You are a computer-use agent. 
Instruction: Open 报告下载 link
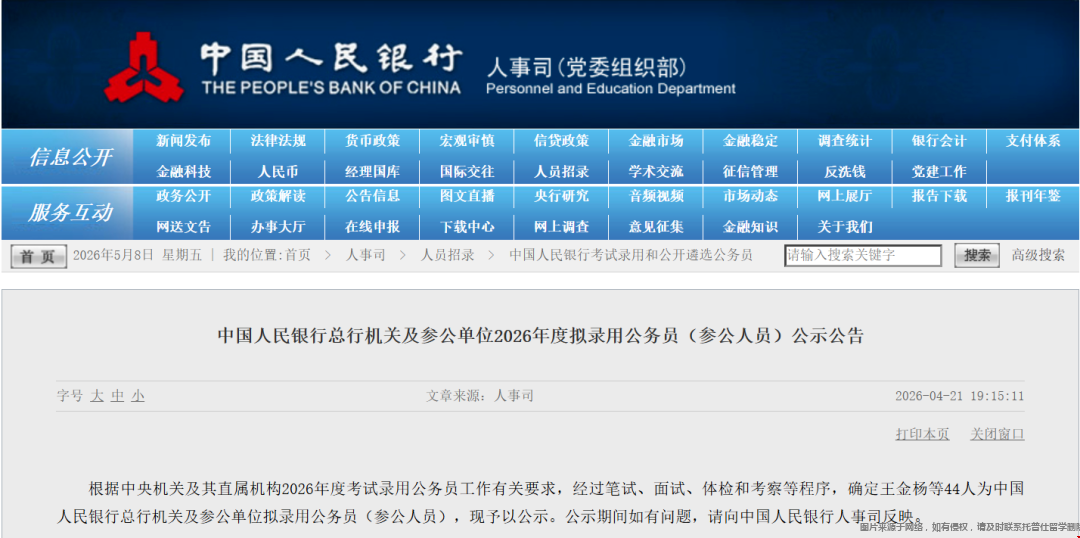tap(939, 196)
